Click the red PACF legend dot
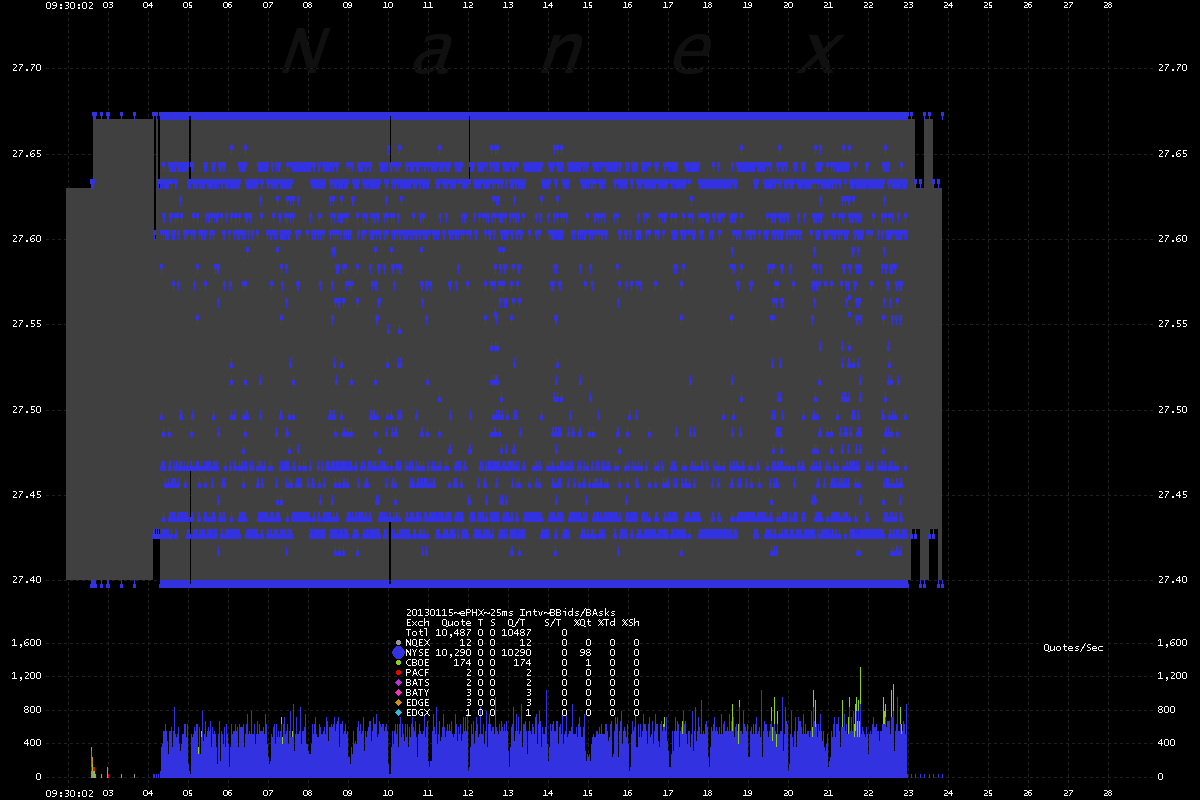Screen dimensions: 1200x800 pyautogui.click(x=398, y=672)
